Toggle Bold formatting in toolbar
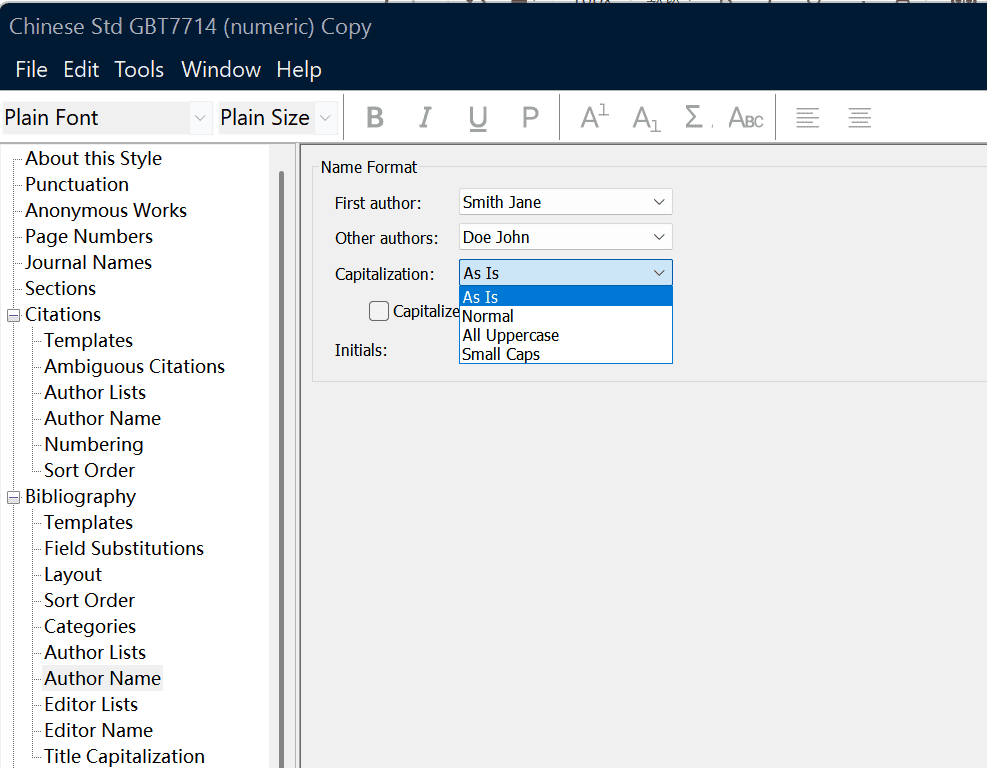The width and height of the screenshot is (987, 768). click(375, 118)
